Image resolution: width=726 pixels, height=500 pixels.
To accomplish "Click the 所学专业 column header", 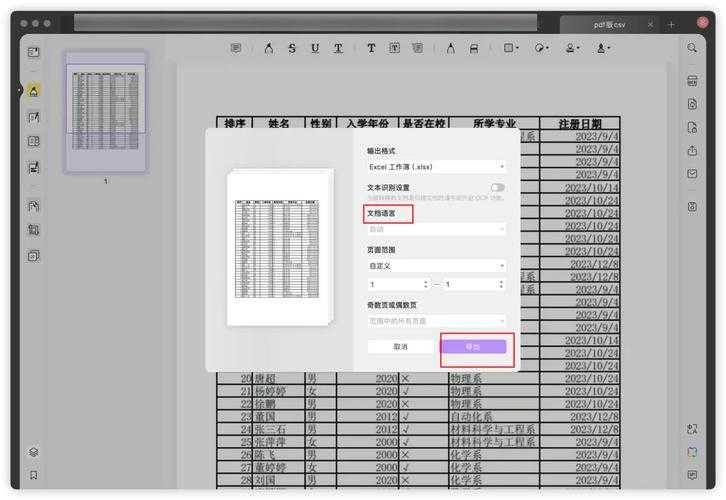I will [494, 123].
